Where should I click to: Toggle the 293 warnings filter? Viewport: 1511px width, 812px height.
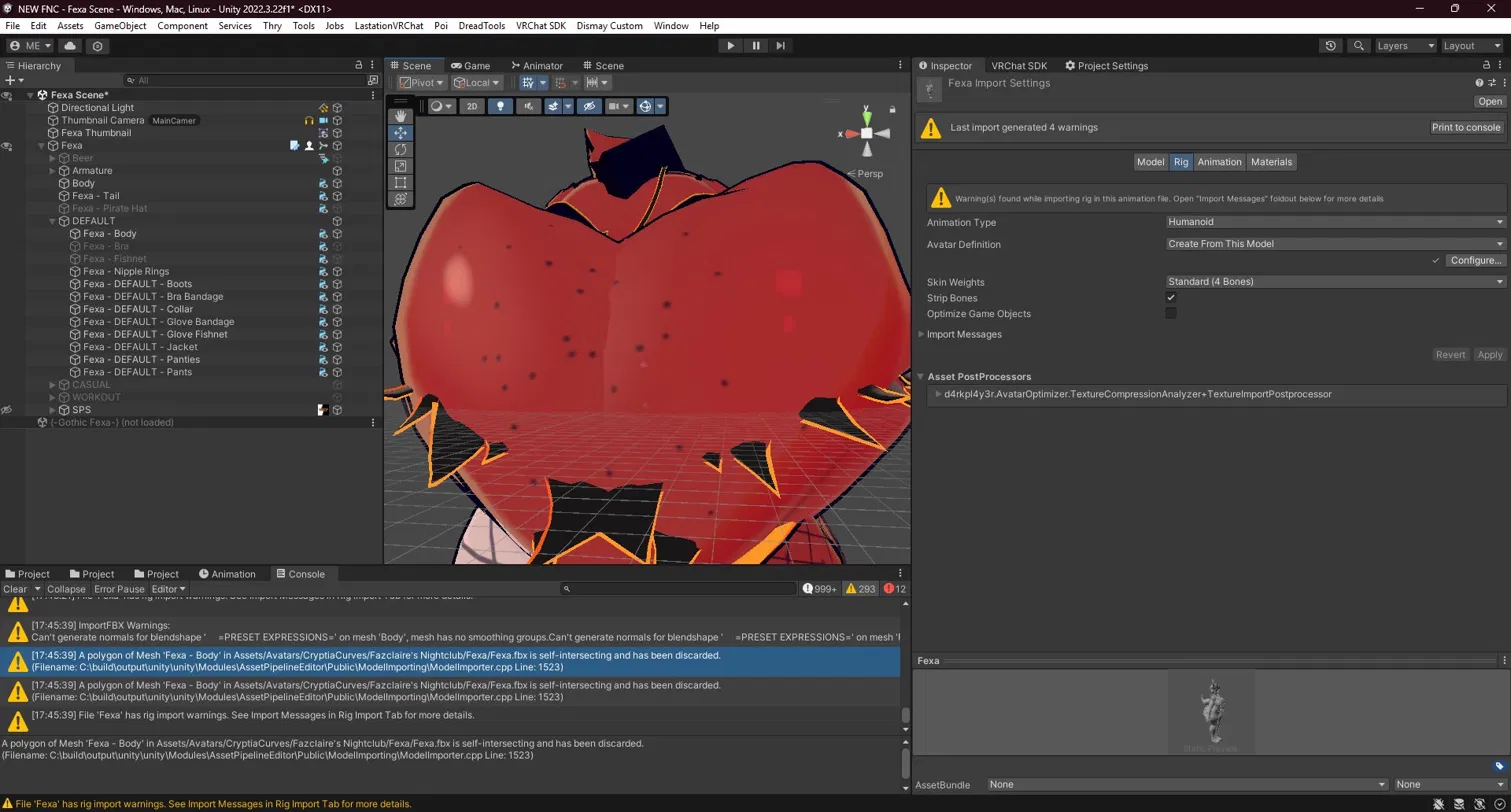pos(860,589)
